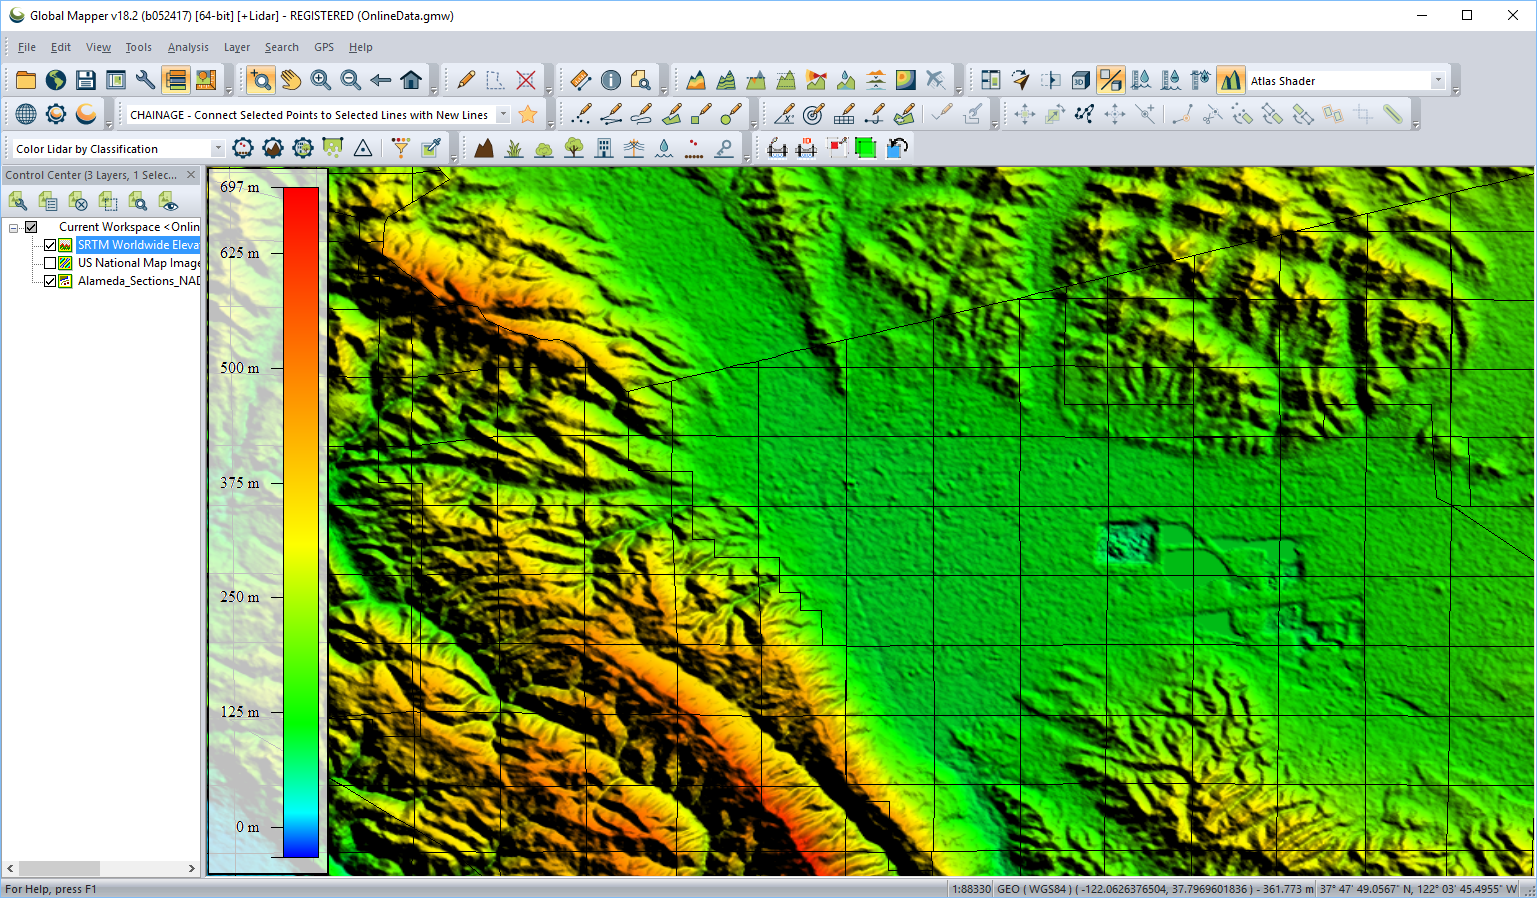Click the airplane-crossed icon in analysis toolbar

[936, 80]
